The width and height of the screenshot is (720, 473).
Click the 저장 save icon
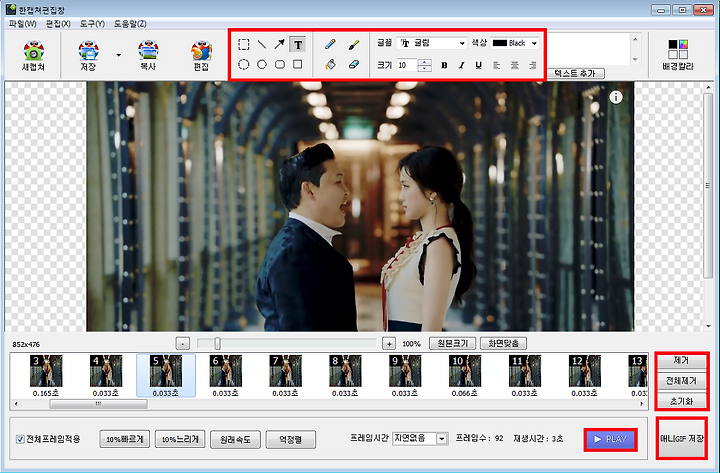point(88,55)
